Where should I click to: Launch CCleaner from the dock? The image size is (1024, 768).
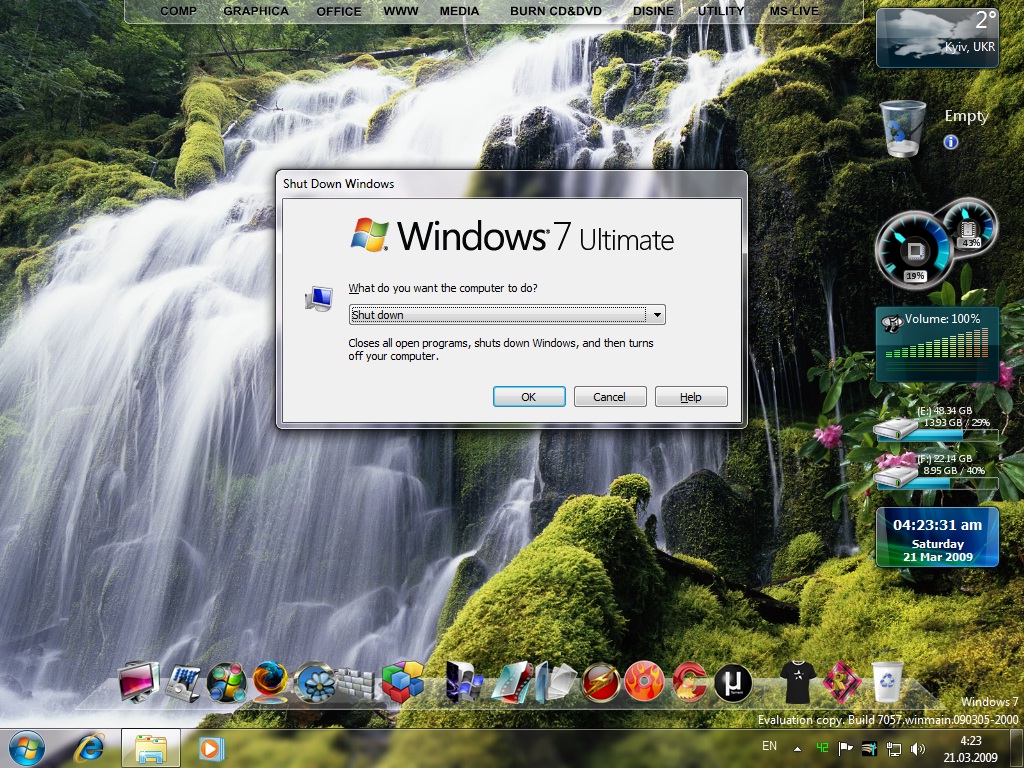pos(689,682)
